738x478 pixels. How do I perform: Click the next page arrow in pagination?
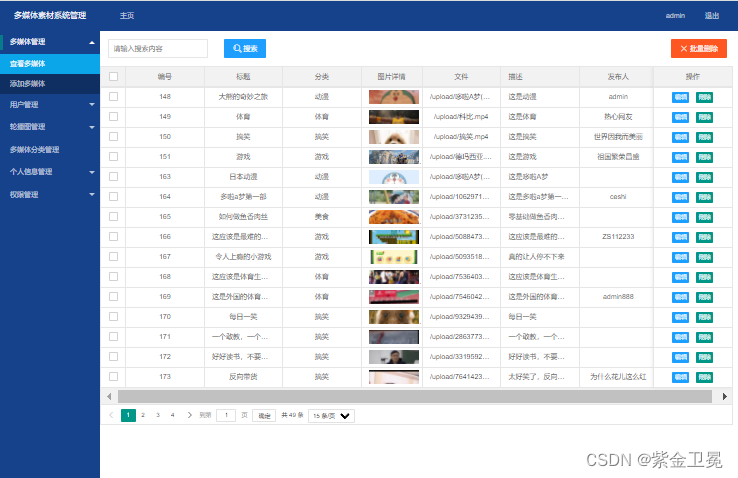pyautogui.click(x=189, y=415)
